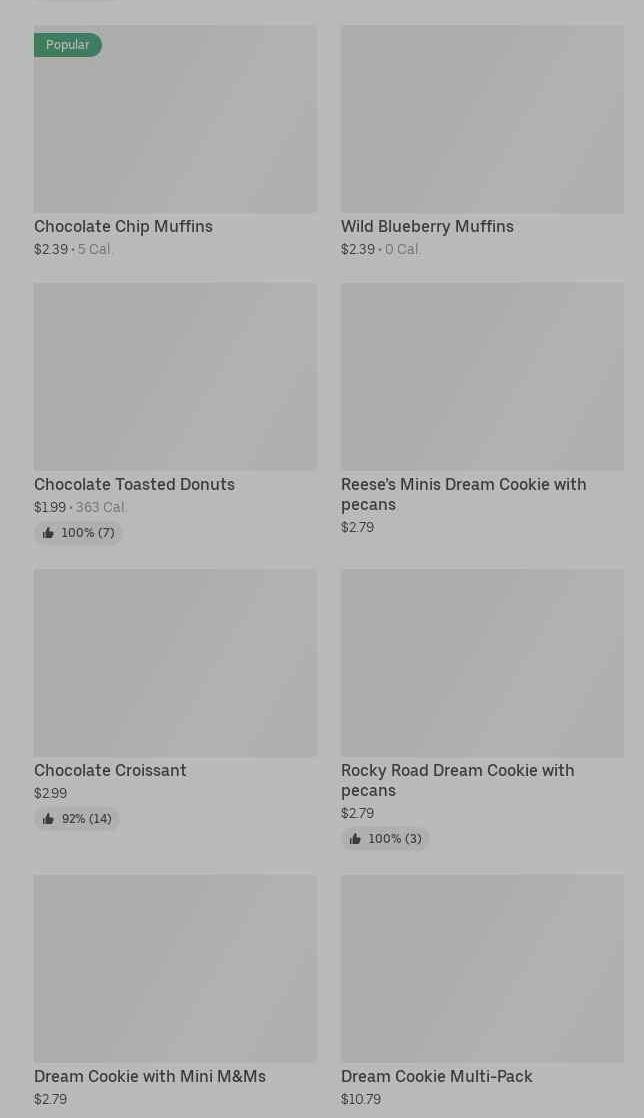
Task: Click thumbs-up icon on Rocky Road rating
Action: point(355,839)
